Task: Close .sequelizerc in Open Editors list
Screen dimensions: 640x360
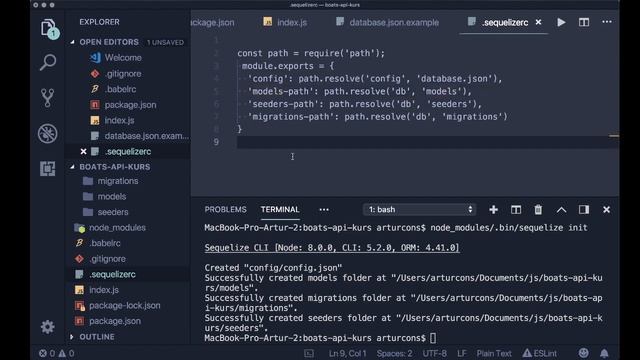Action: 83,151
